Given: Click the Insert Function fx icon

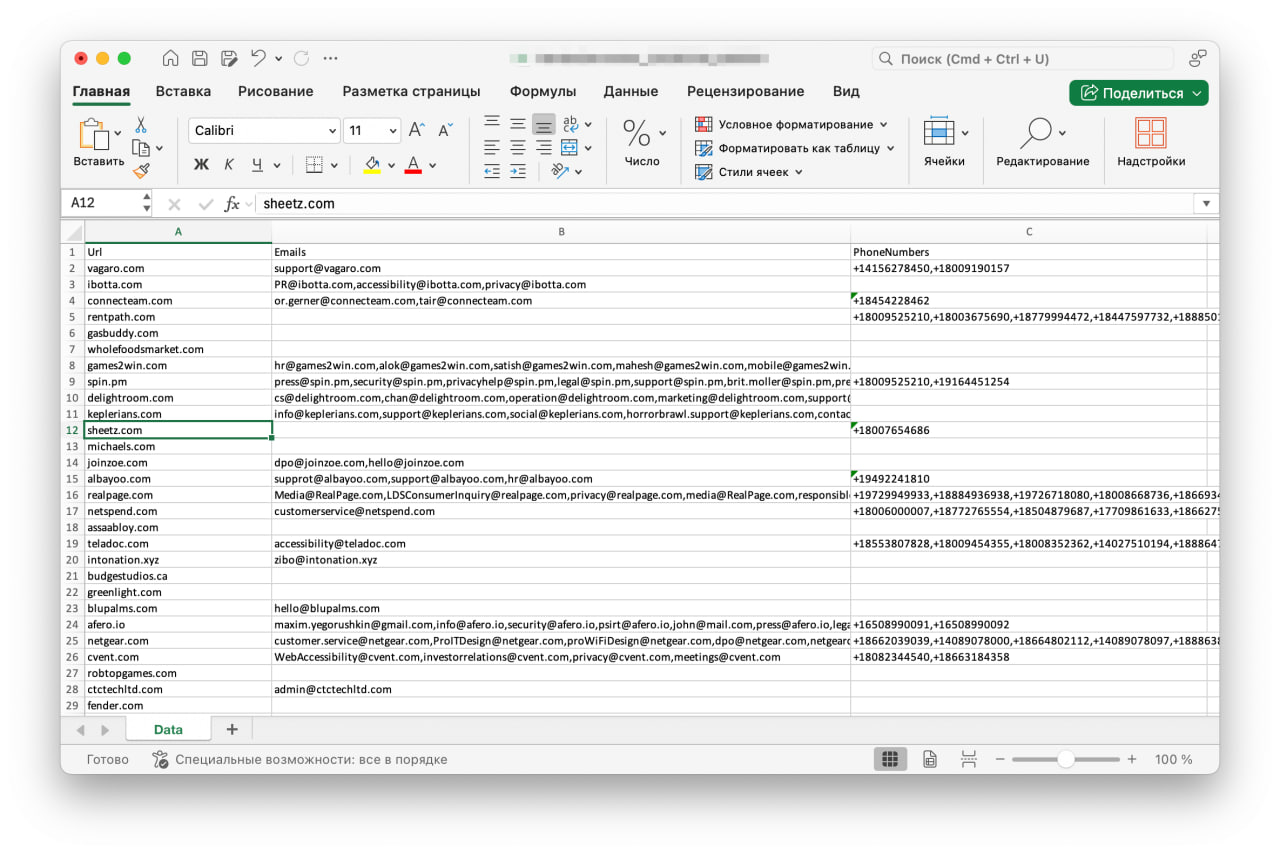Looking at the screenshot, I should pos(232,204).
